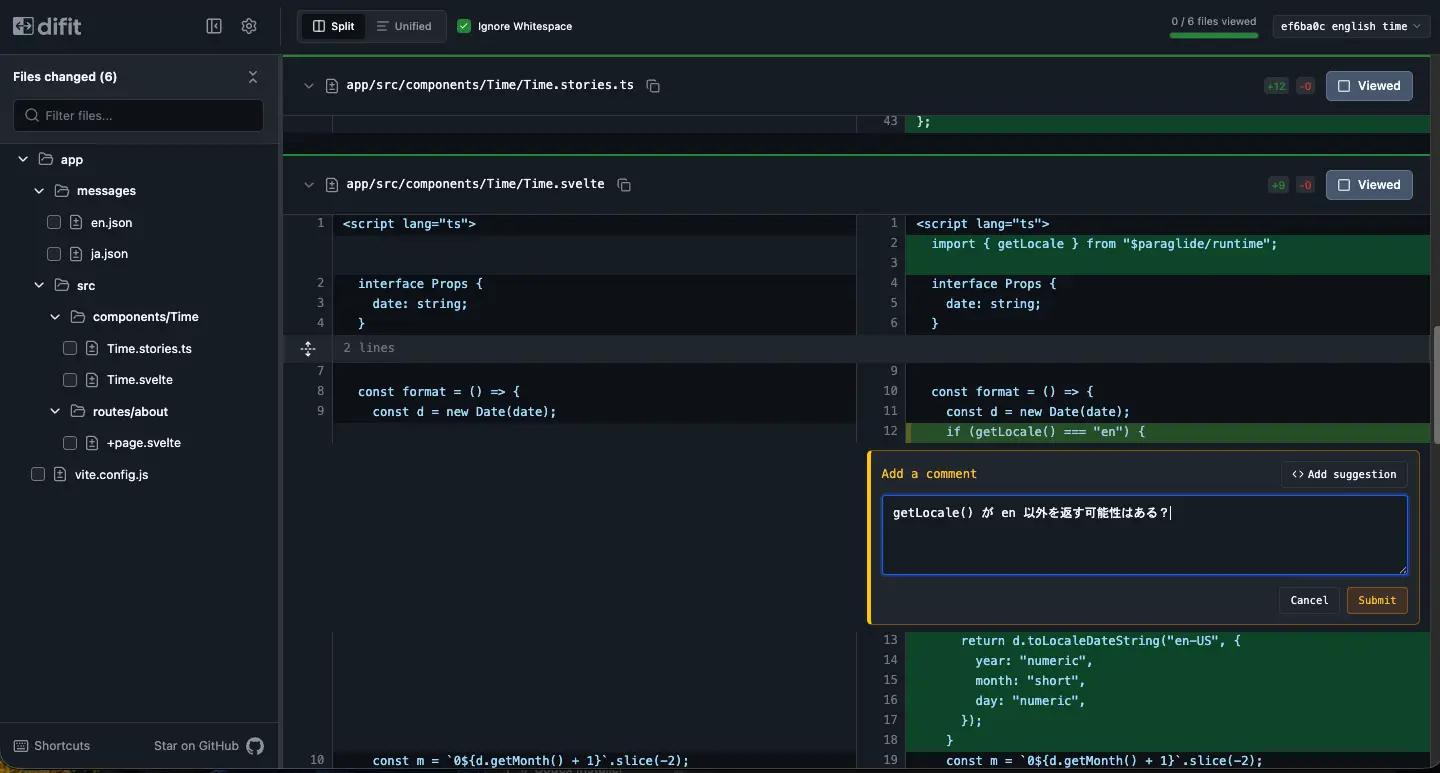The image size is (1440, 773).
Task: Submit the comment
Action: pos(1376,600)
